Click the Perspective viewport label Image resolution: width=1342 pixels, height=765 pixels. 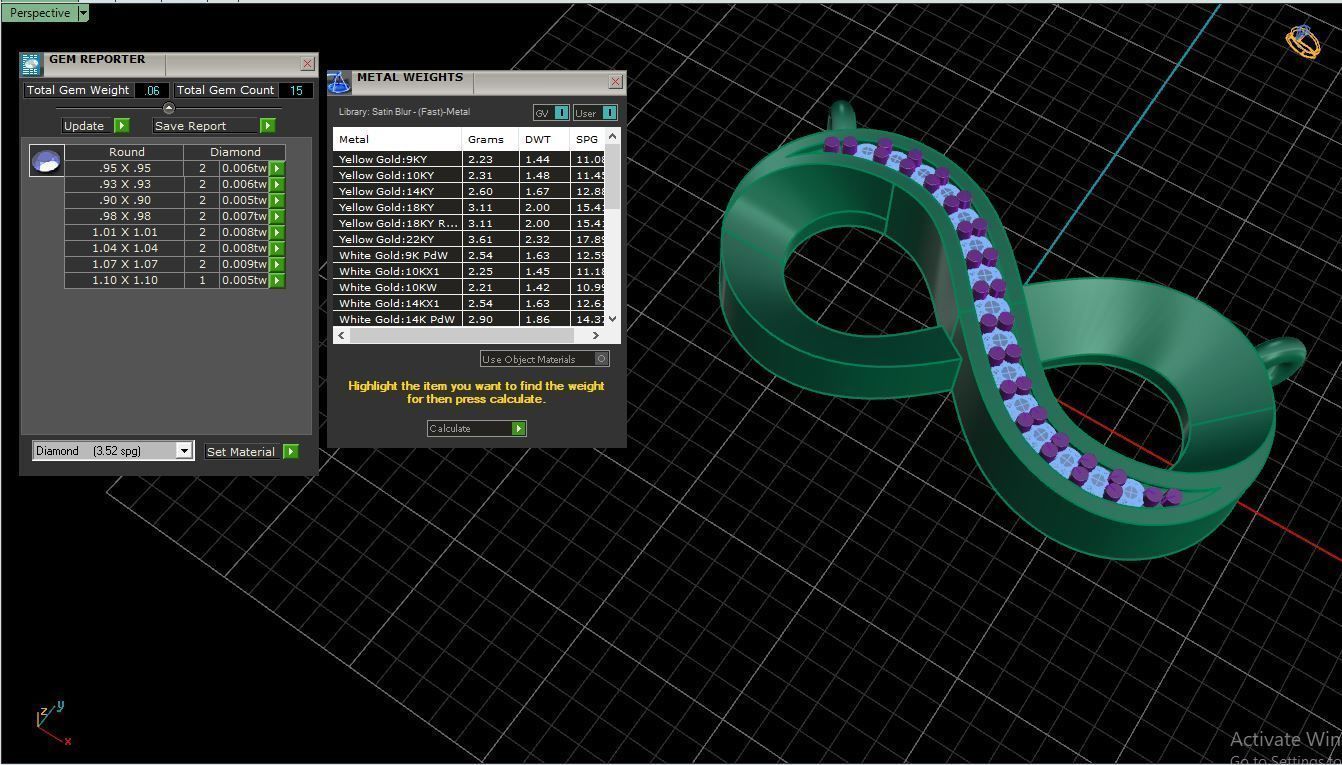pos(40,13)
